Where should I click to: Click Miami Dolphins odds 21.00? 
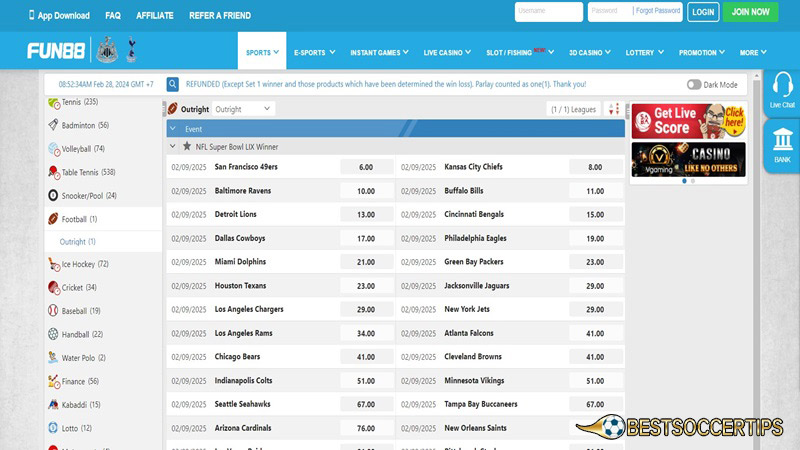tap(366, 262)
